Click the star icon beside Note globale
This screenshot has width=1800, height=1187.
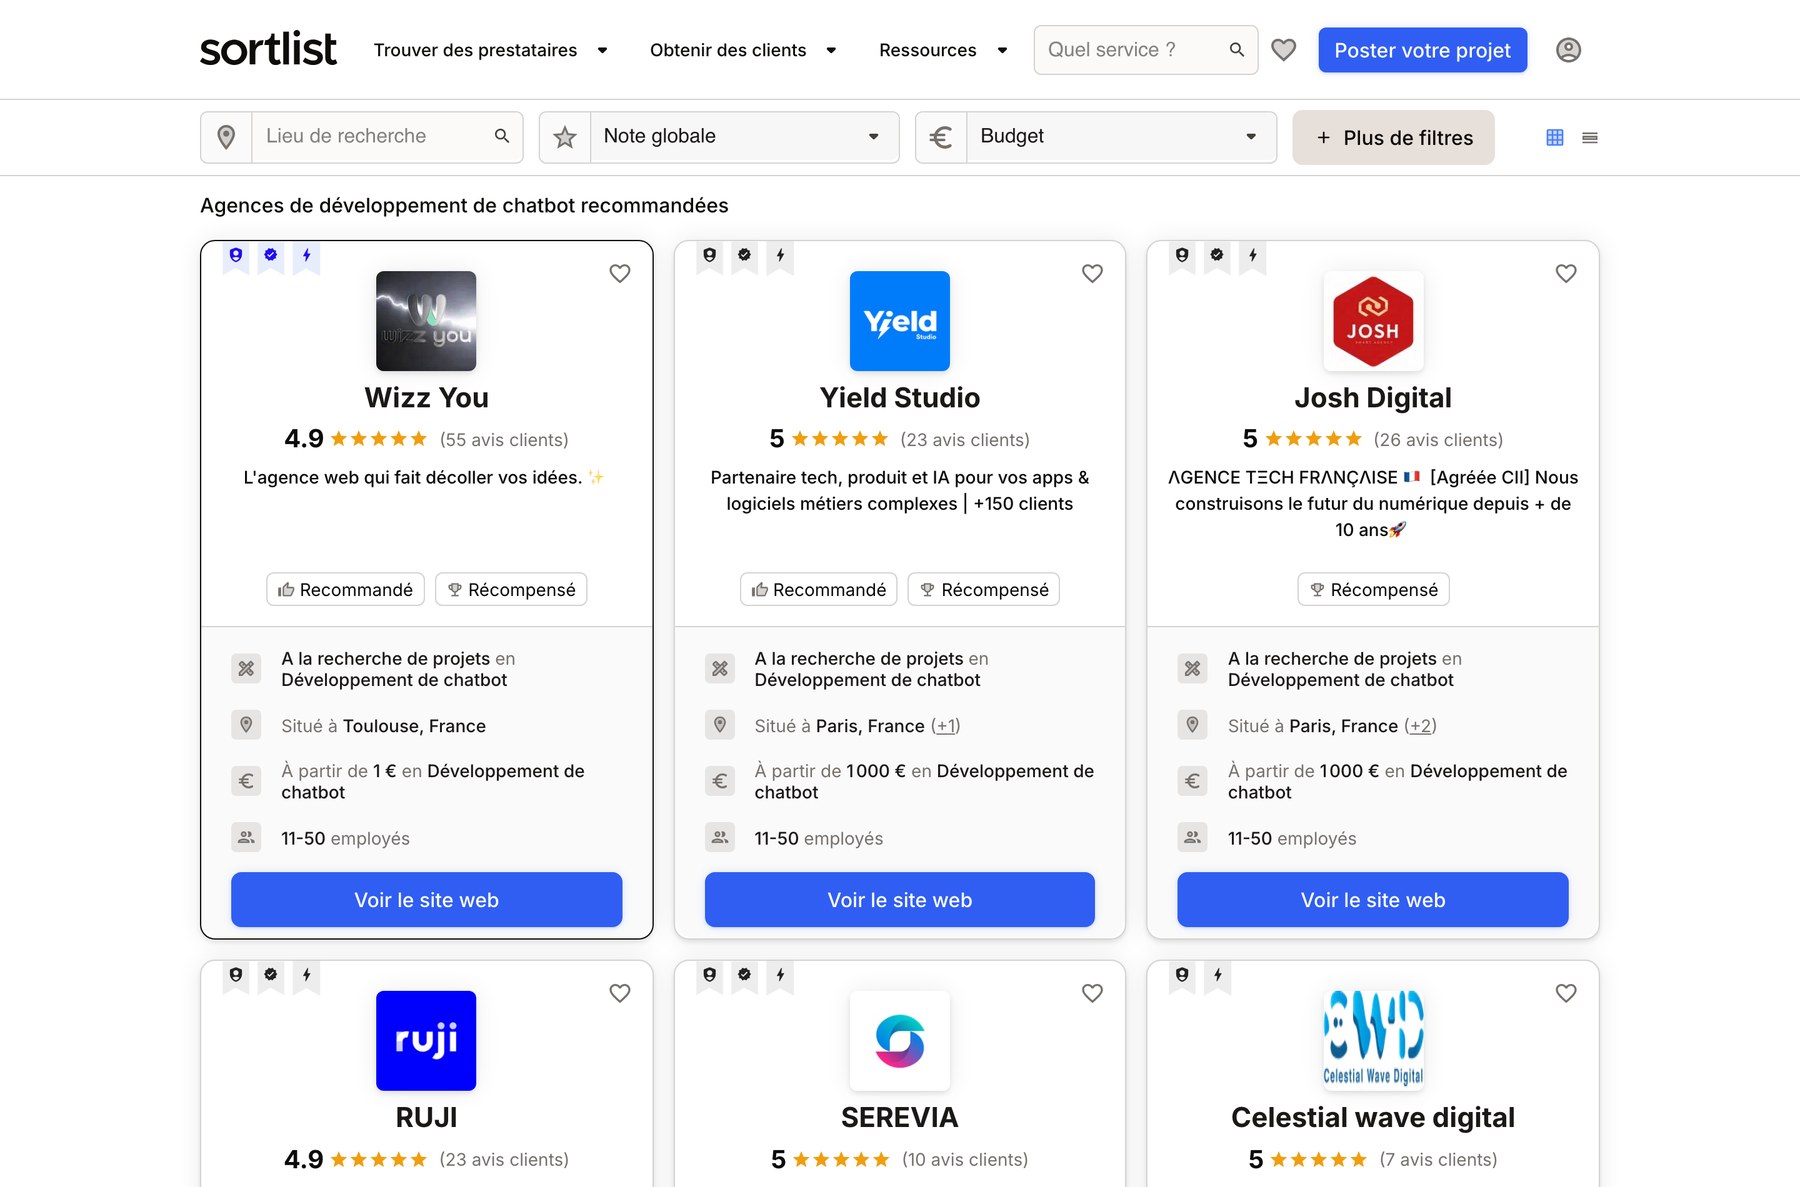[565, 137]
